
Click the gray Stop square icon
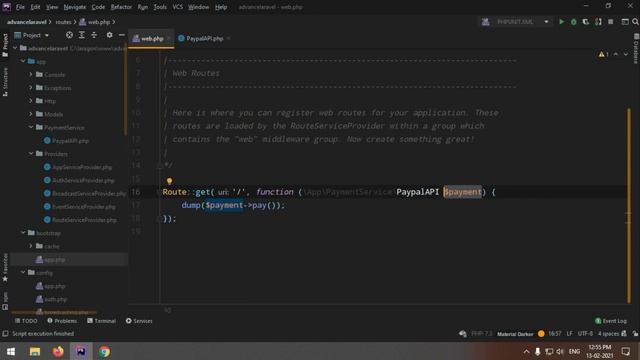click(611, 22)
